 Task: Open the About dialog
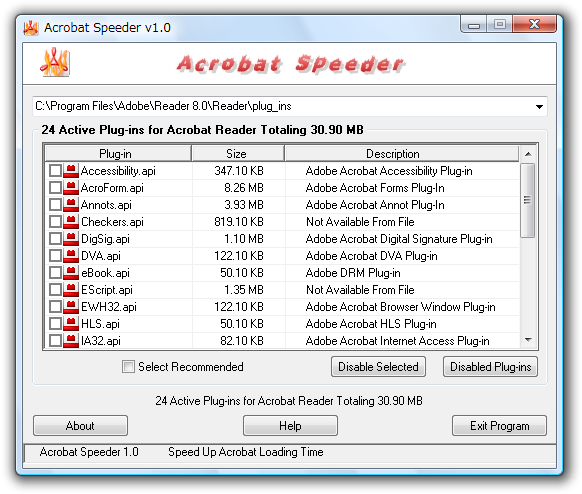(80, 426)
